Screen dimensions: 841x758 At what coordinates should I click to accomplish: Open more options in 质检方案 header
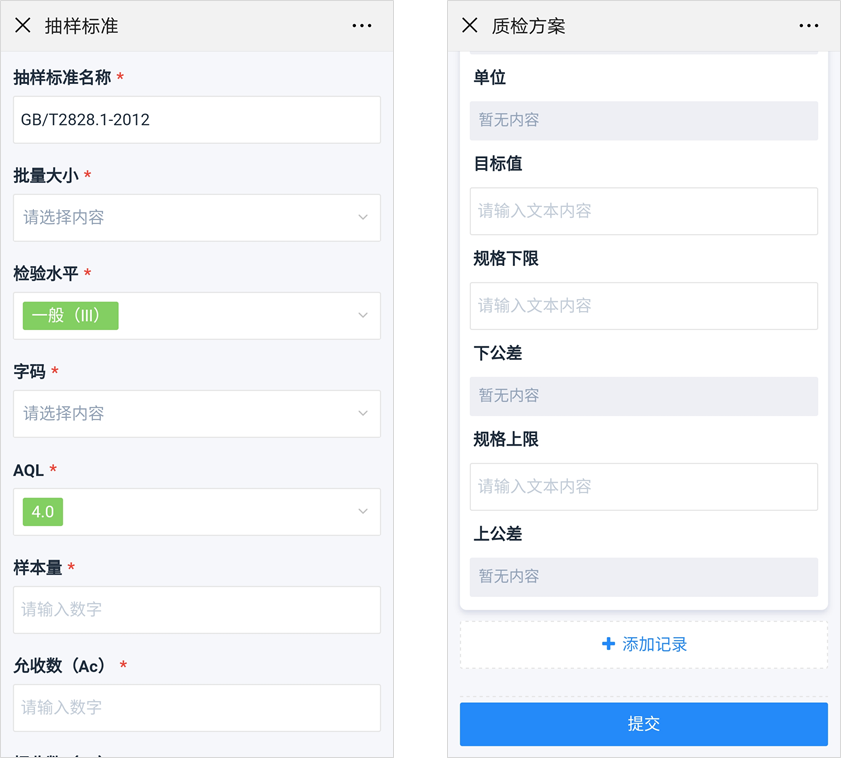809,26
